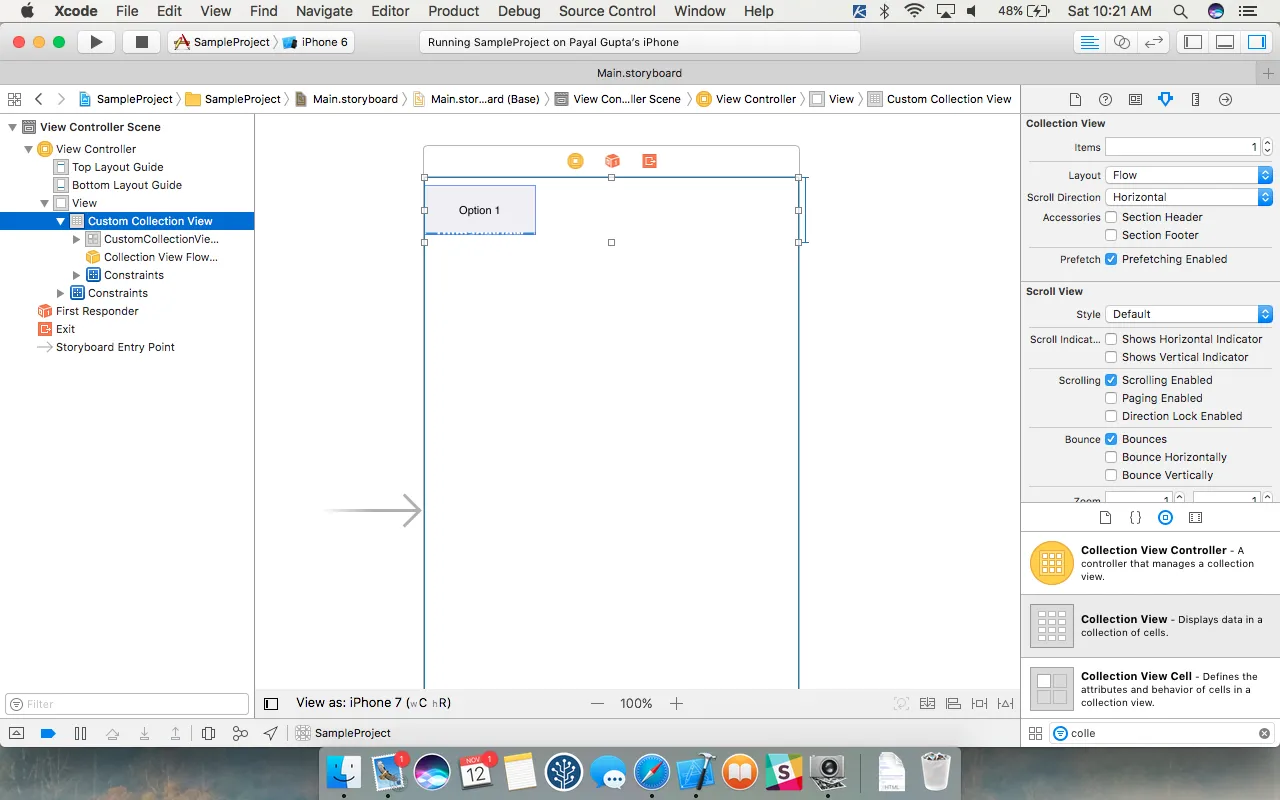This screenshot has height=800, width=1280.
Task: Open the Editor menu
Action: pyautogui.click(x=390, y=11)
